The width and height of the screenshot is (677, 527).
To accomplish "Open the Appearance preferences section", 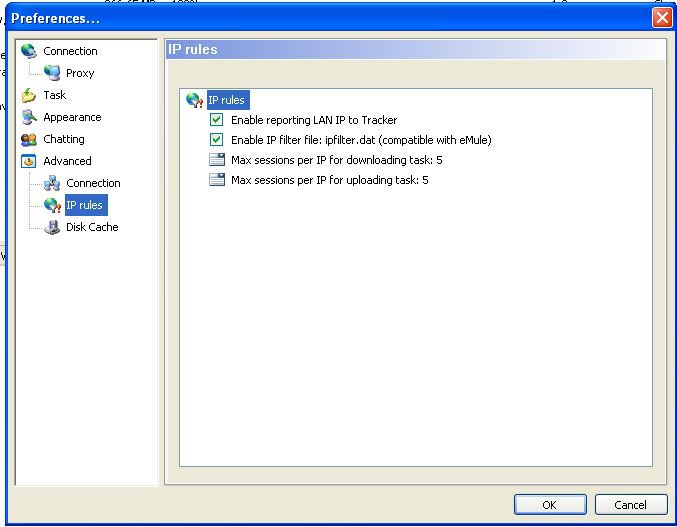I will pos(72,117).
